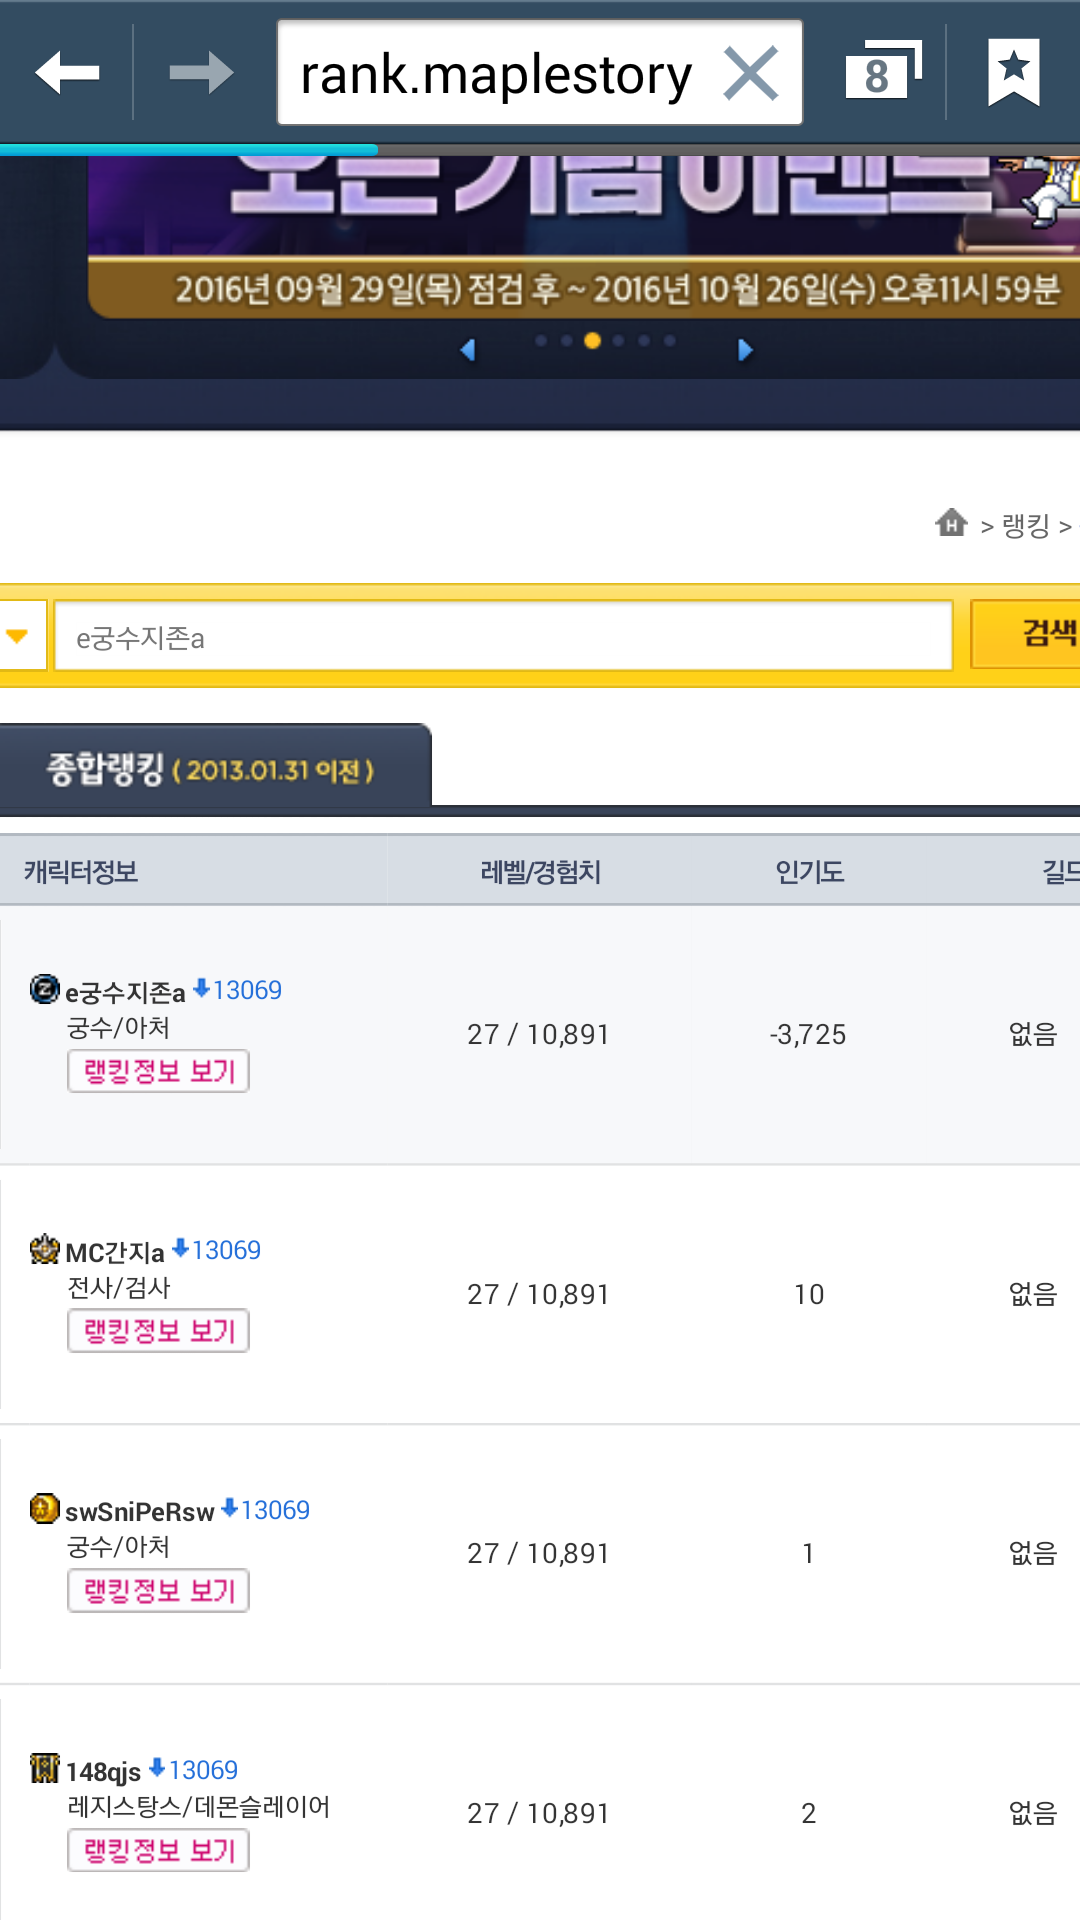Select the last banner pagination dot

(669, 341)
